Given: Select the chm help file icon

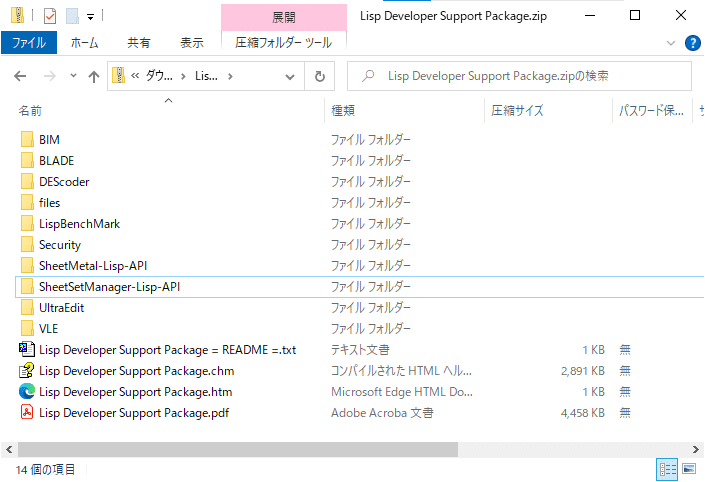Looking at the screenshot, I should click(27, 370).
